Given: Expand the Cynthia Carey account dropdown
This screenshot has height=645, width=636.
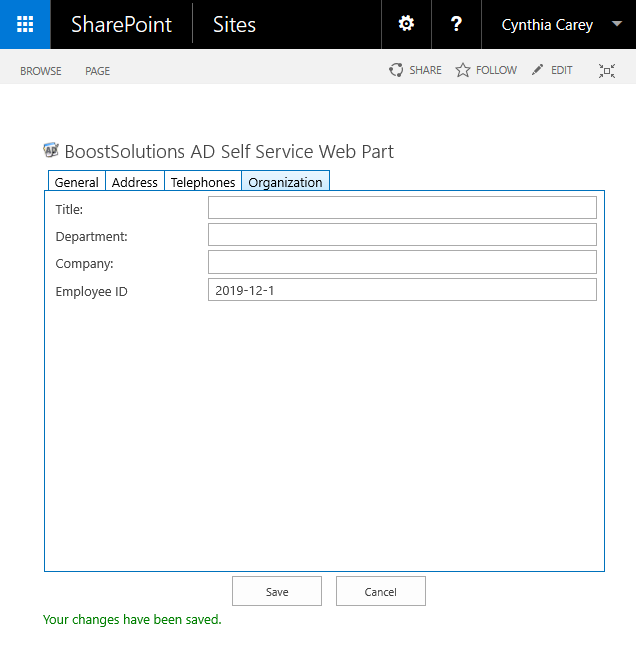Looking at the screenshot, I should 617,24.
